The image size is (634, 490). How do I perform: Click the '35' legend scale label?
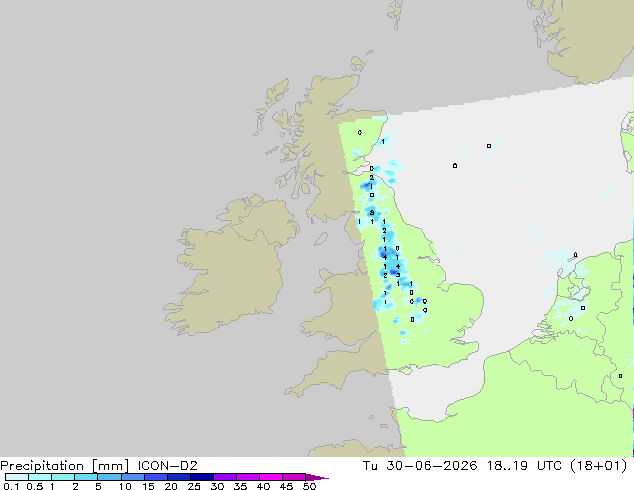tap(240, 486)
